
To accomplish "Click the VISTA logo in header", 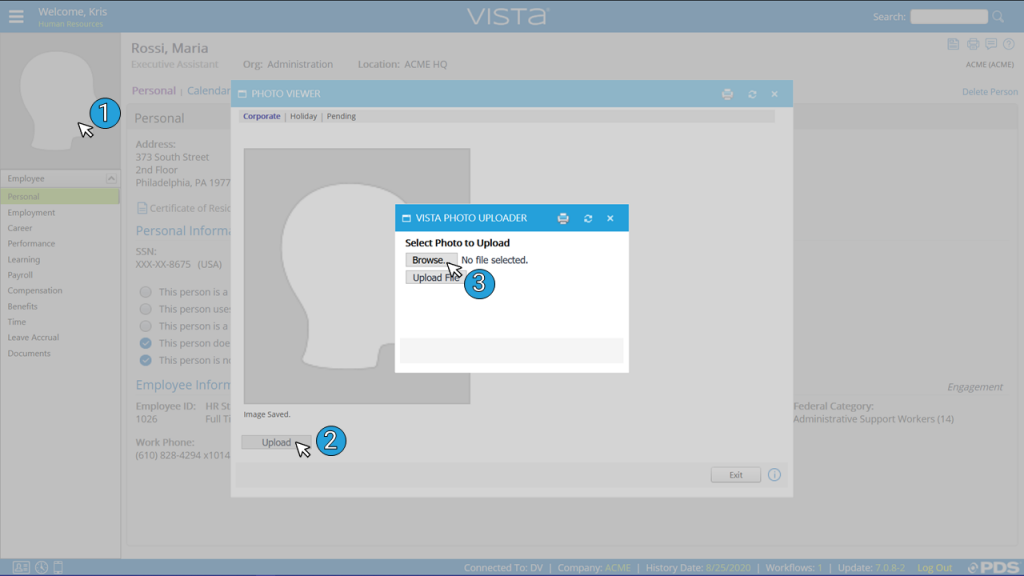I will (x=508, y=16).
